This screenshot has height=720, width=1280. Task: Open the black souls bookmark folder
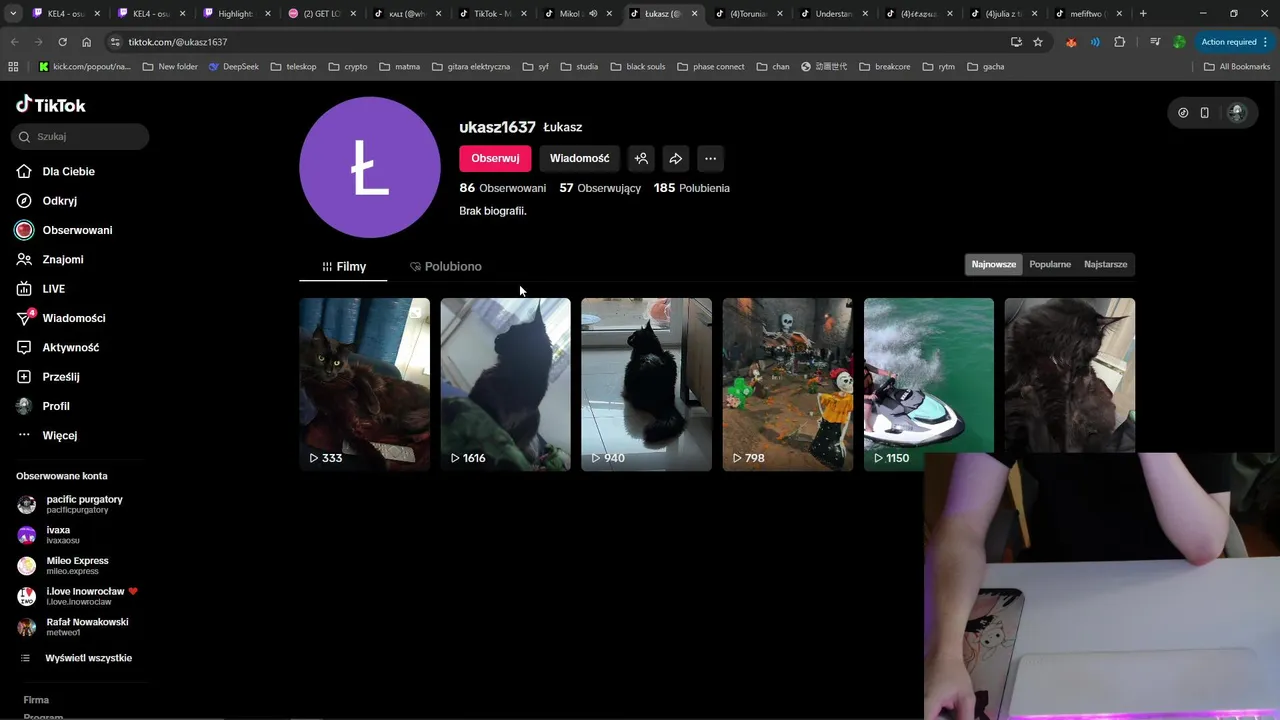tap(638, 67)
